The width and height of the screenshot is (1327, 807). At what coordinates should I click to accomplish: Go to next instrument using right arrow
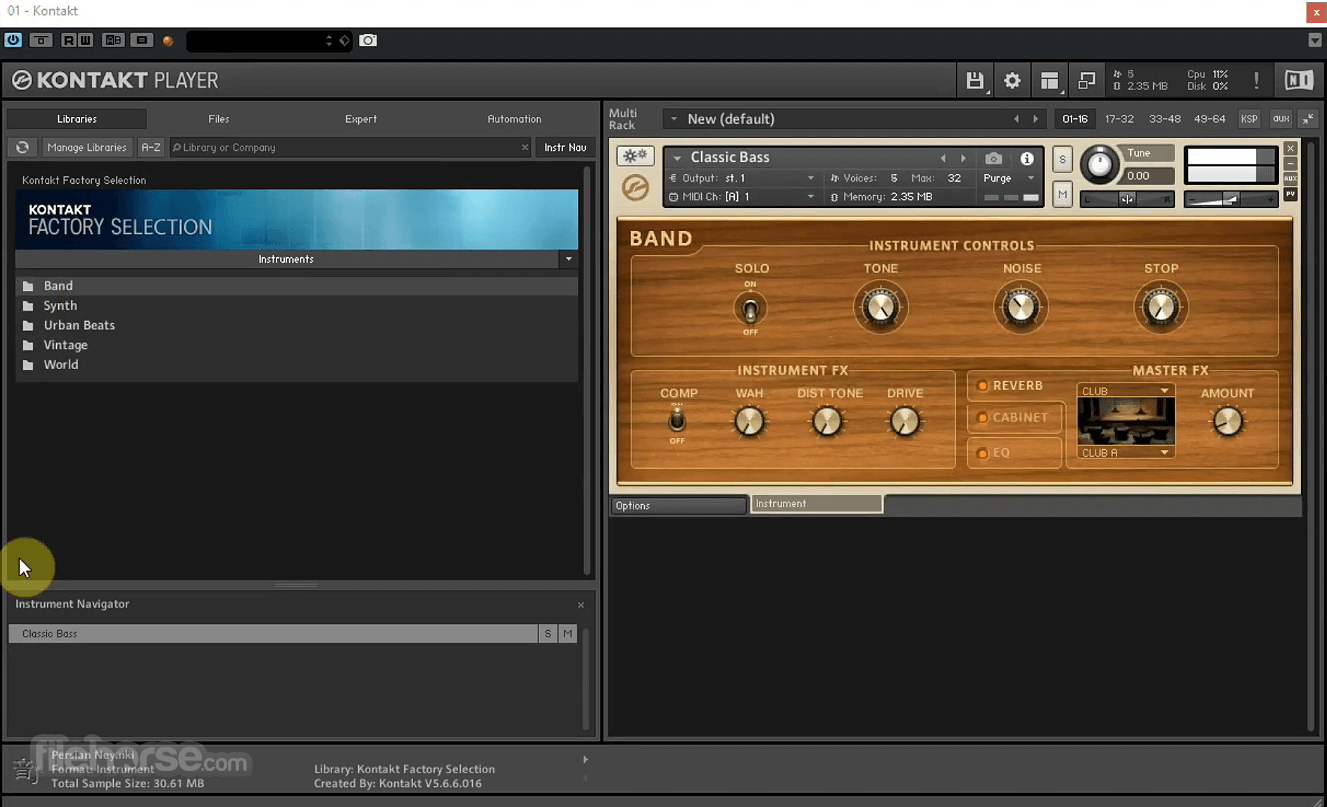point(963,158)
